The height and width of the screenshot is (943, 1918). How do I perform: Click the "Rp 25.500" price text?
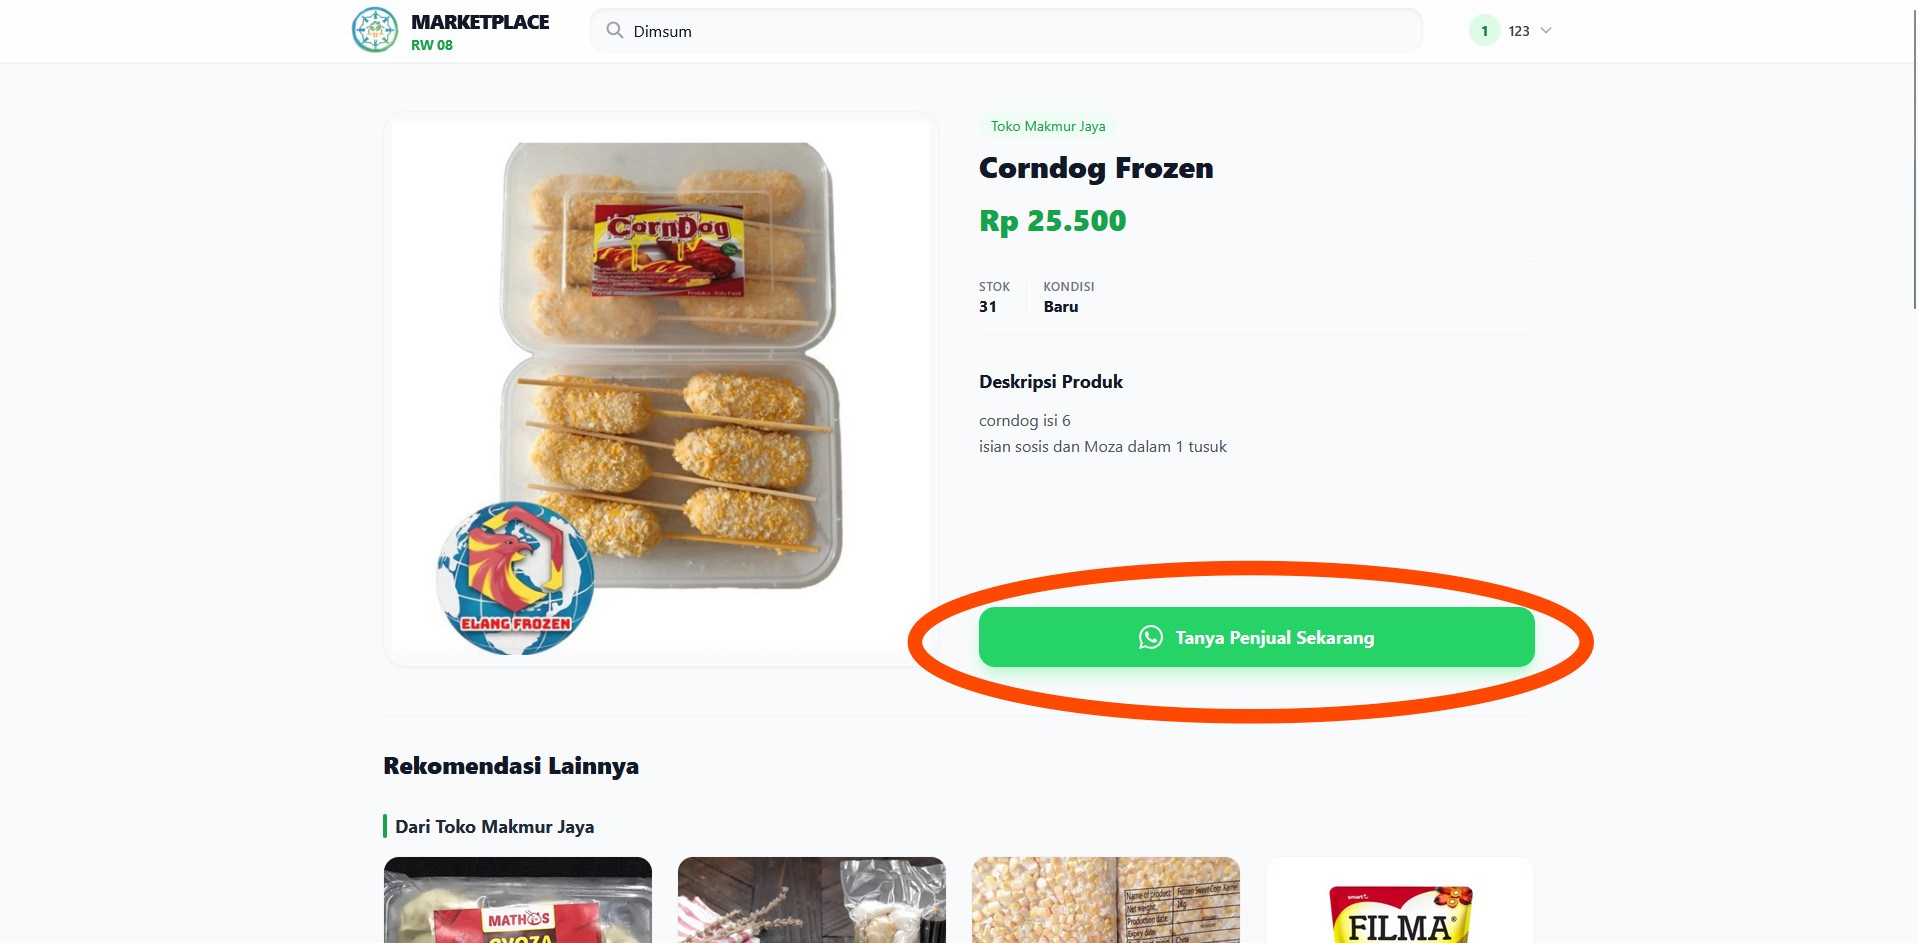1052,221
